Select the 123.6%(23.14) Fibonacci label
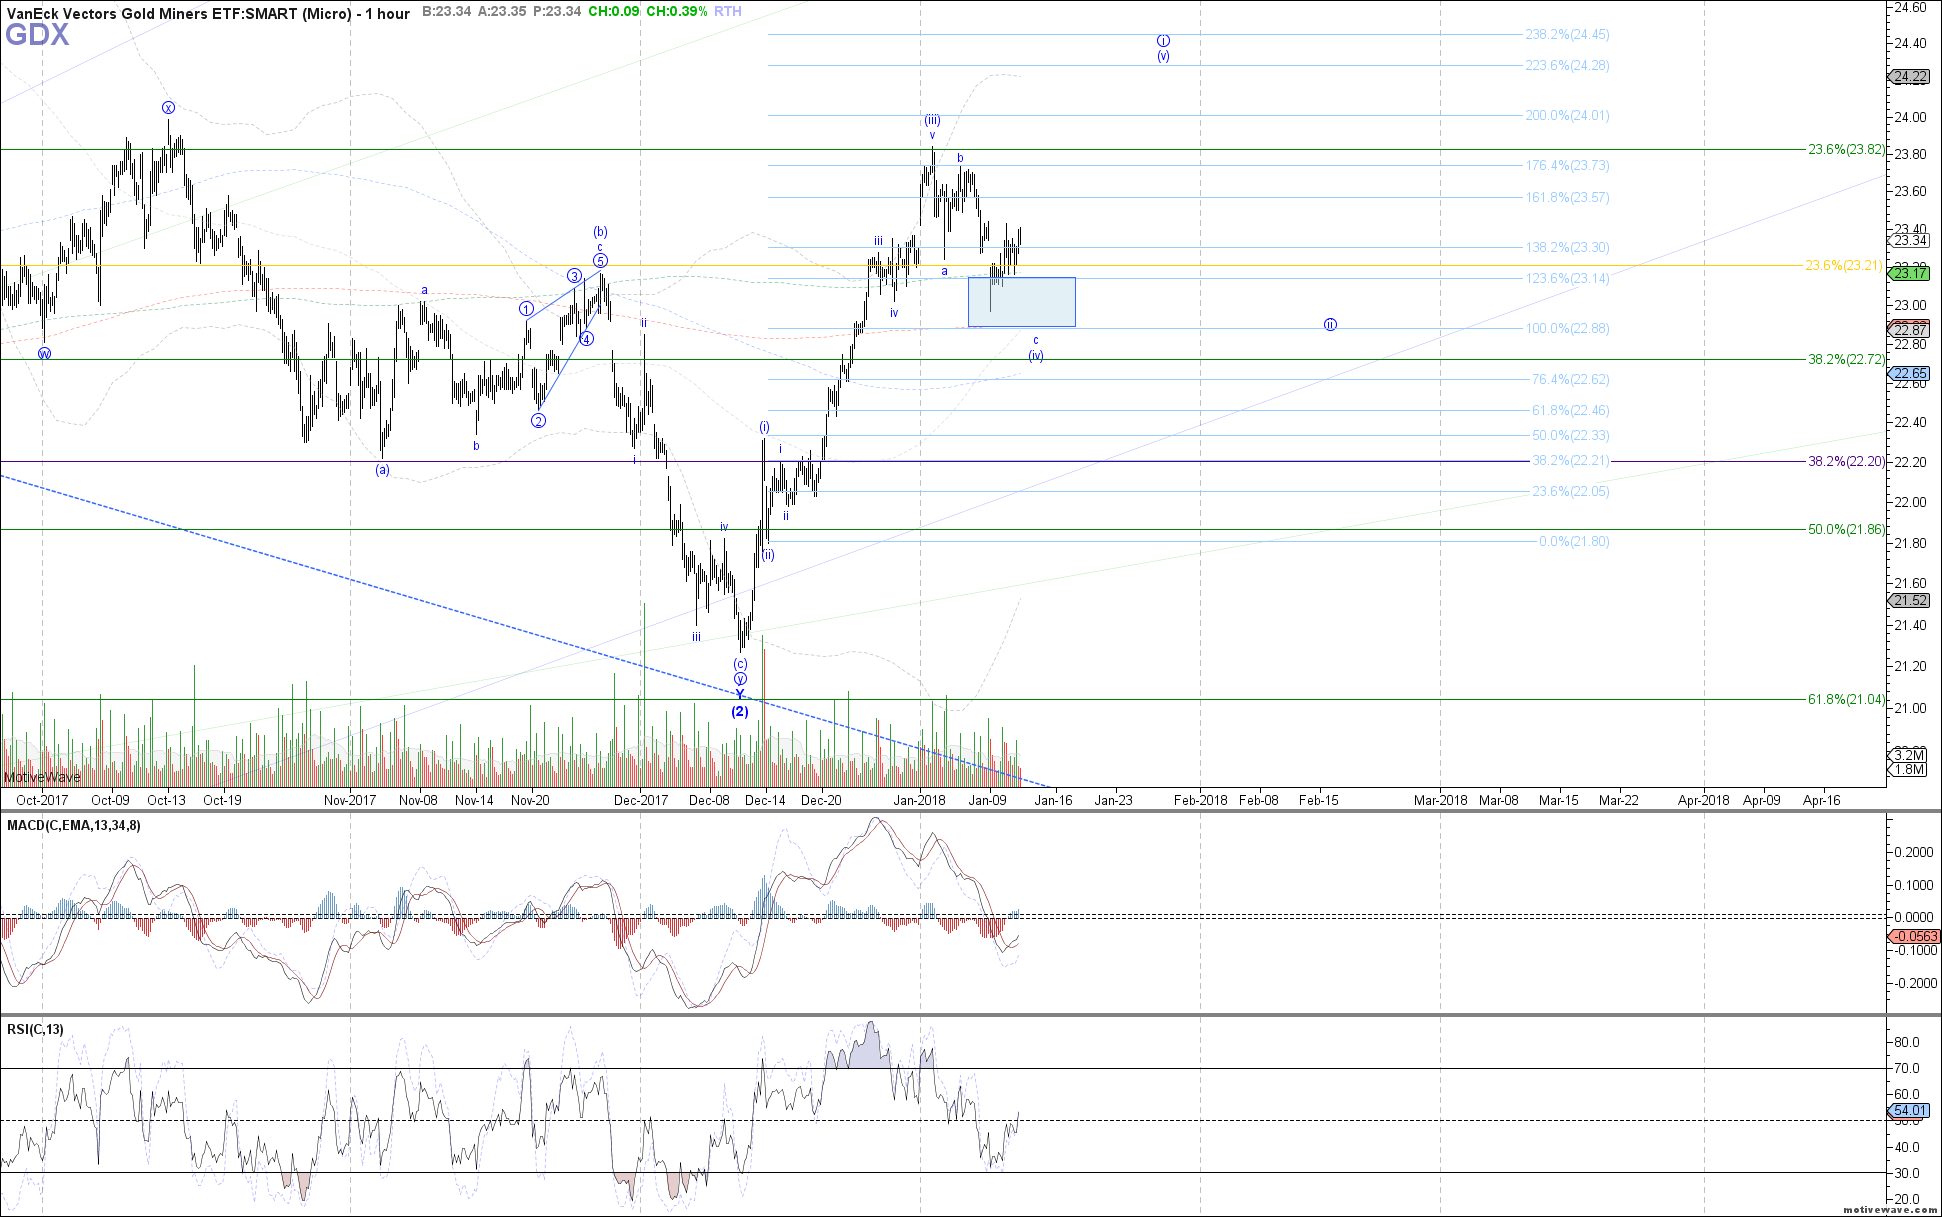 coord(1567,278)
